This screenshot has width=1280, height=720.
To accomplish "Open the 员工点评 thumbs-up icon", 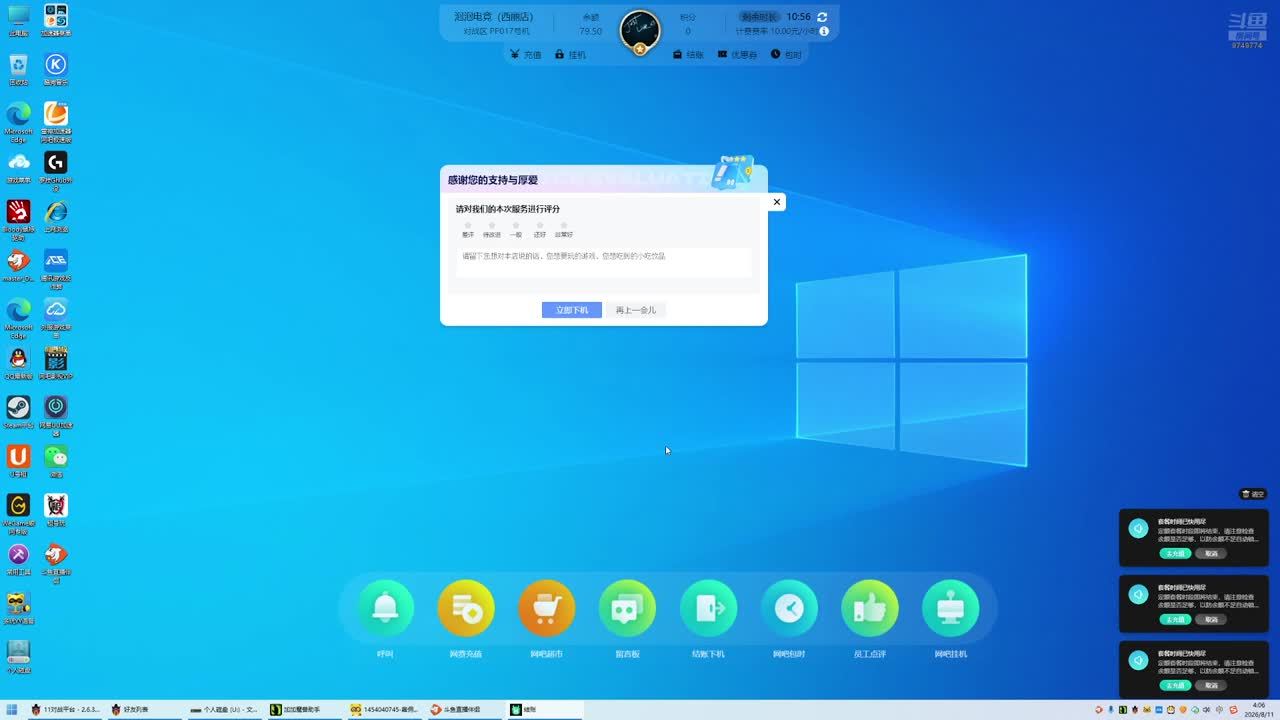I will coord(870,608).
